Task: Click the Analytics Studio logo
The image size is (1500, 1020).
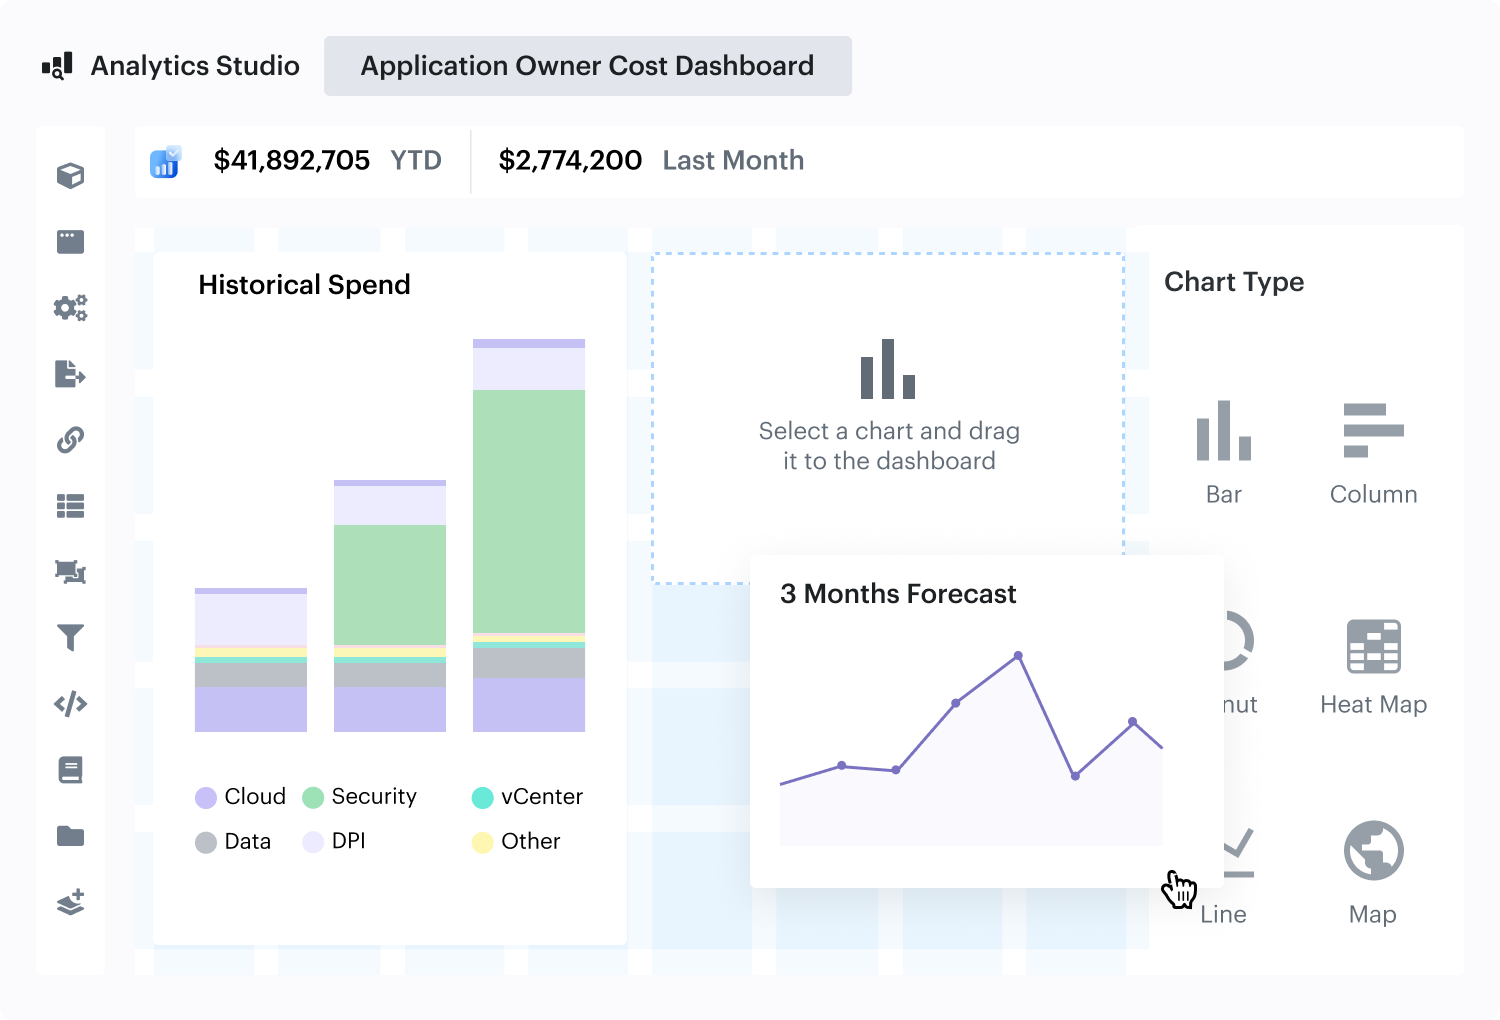Action: [x=58, y=66]
